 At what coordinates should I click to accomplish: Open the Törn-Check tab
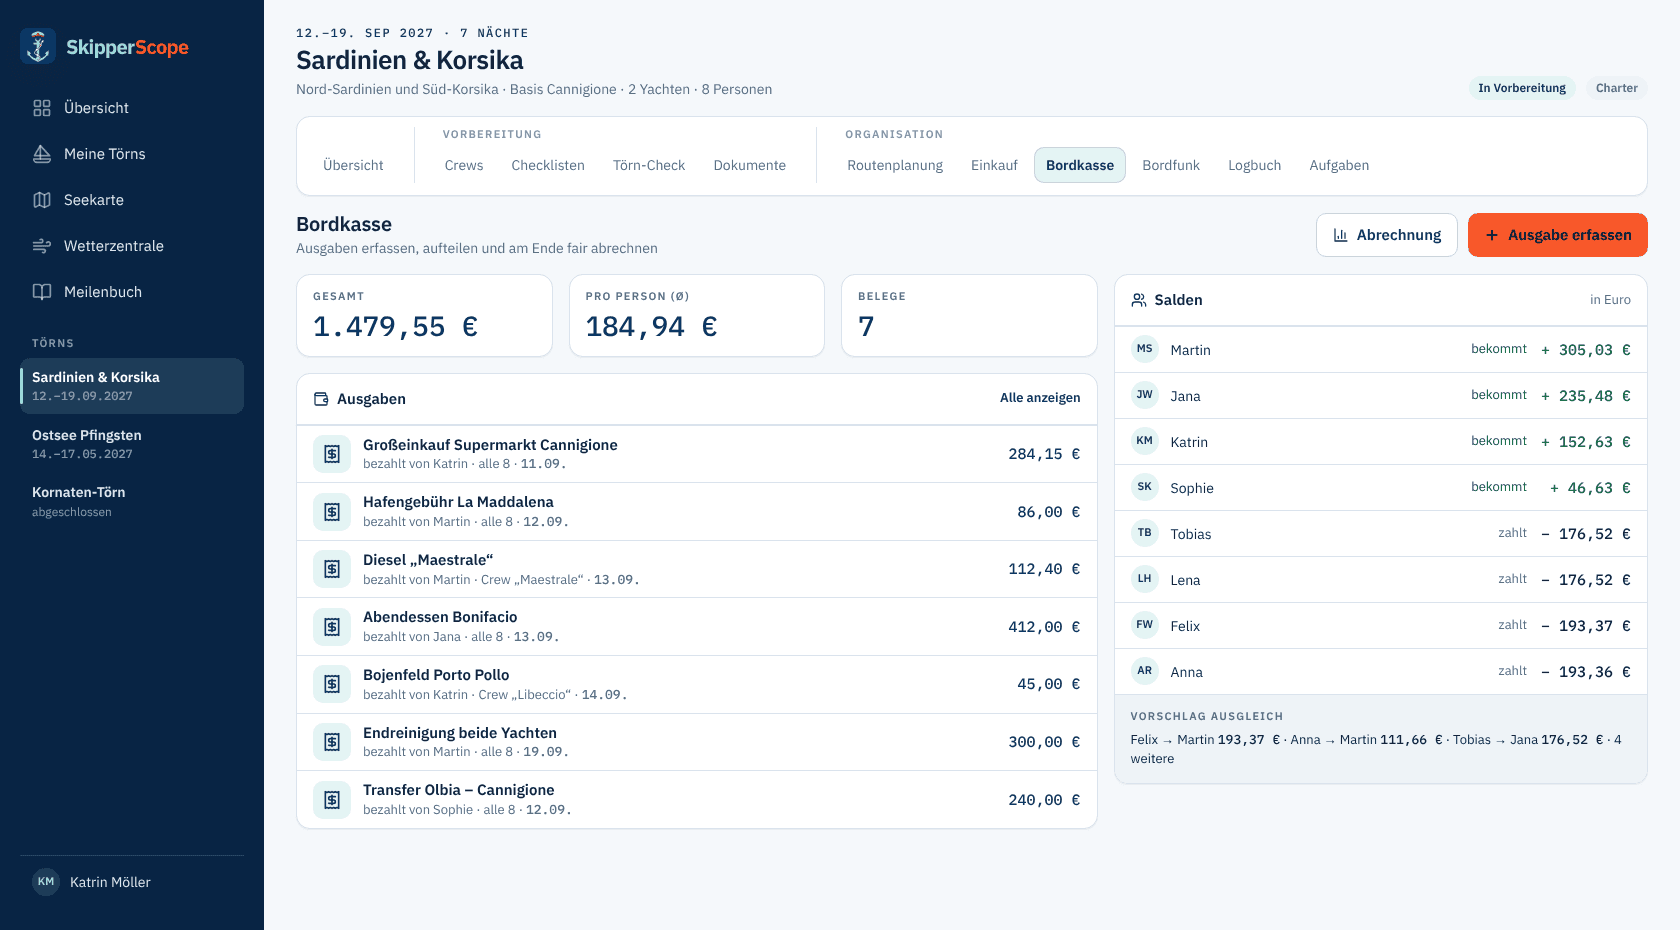(649, 165)
